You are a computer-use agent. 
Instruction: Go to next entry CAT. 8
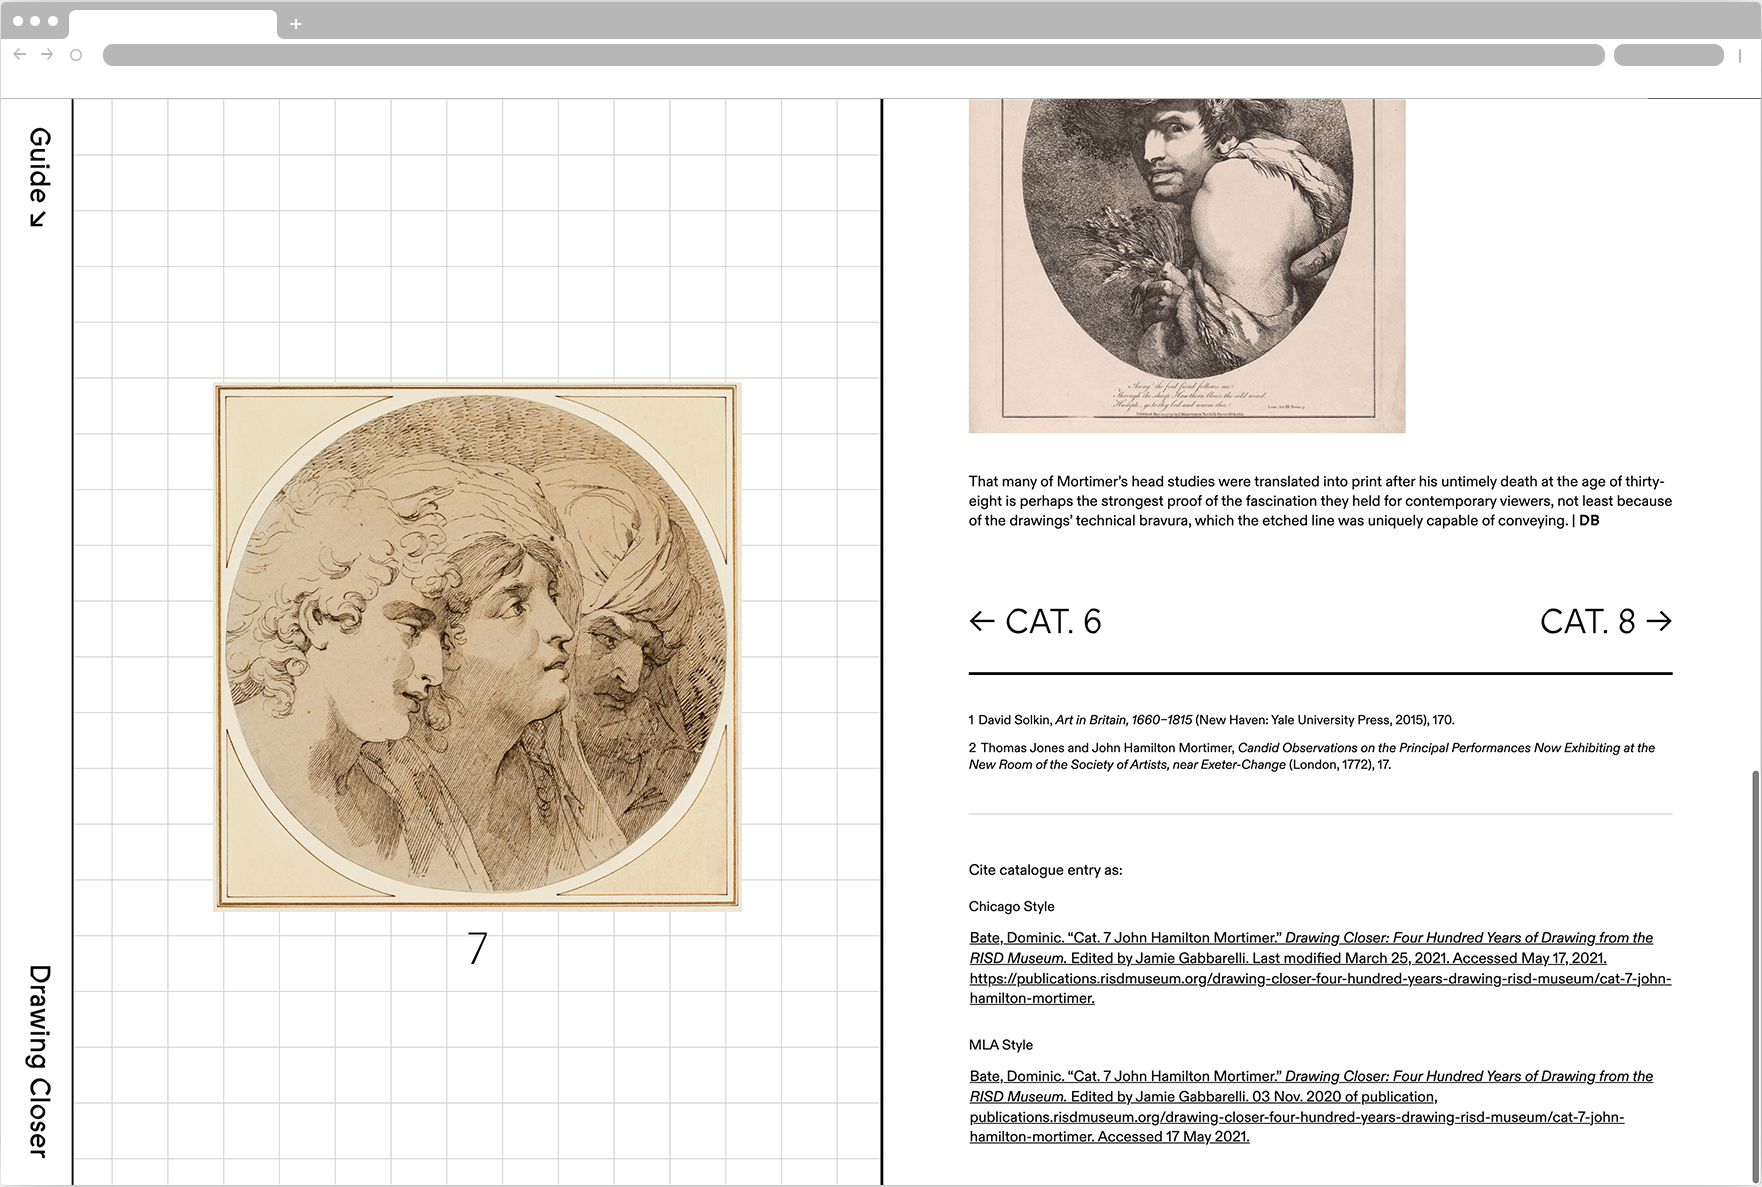coord(1606,622)
